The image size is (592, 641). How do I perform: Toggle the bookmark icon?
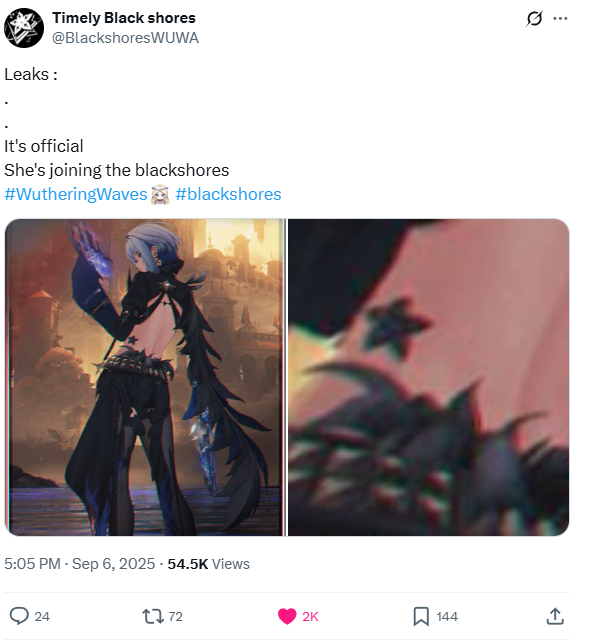(x=421, y=616)
